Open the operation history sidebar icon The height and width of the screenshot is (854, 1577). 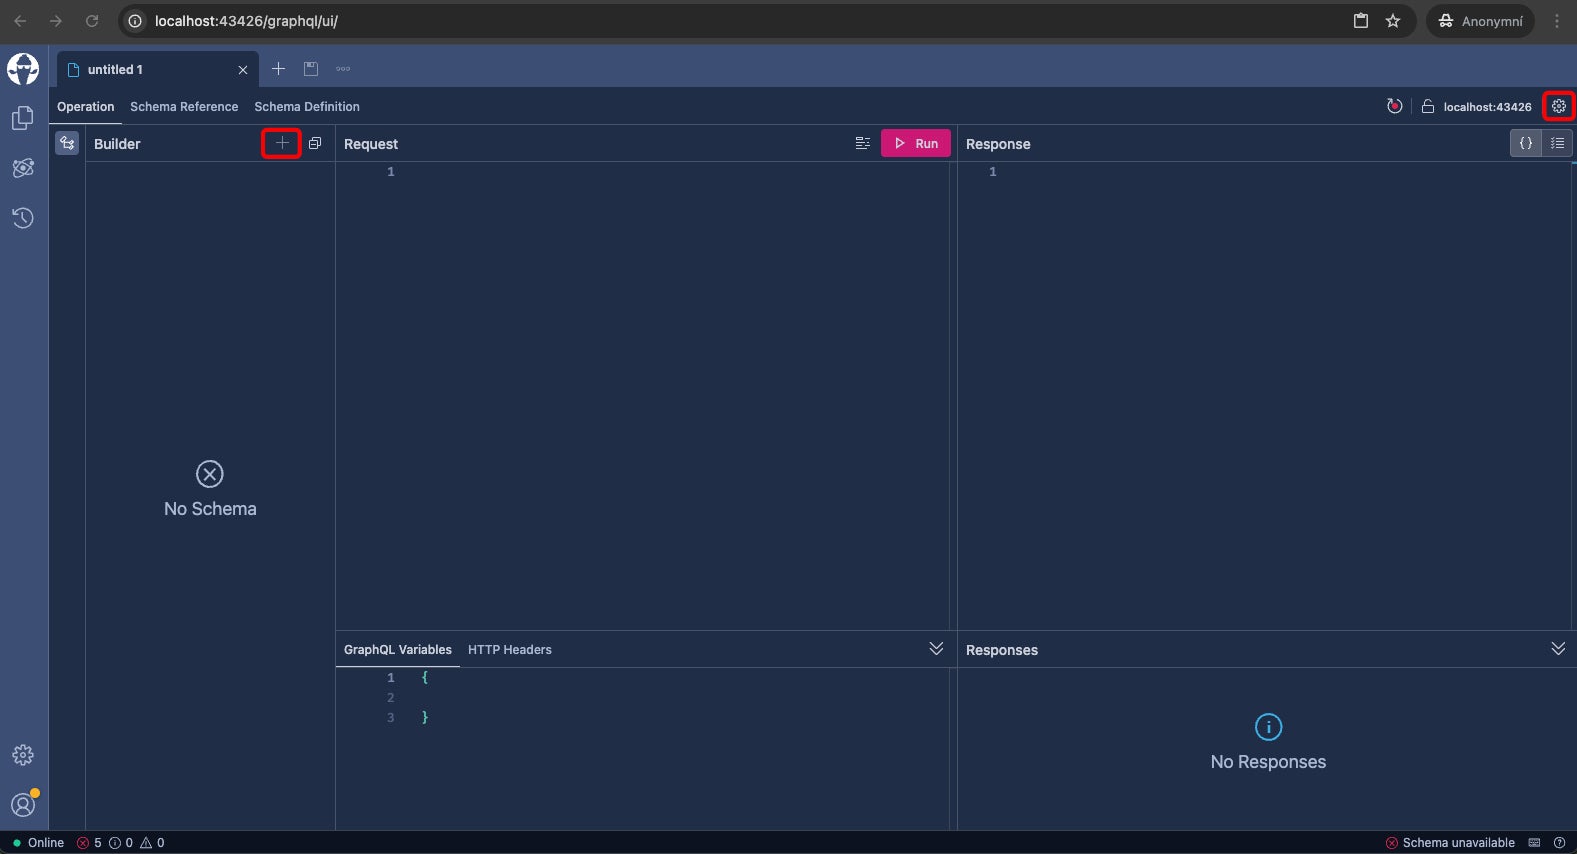[23, 218]
